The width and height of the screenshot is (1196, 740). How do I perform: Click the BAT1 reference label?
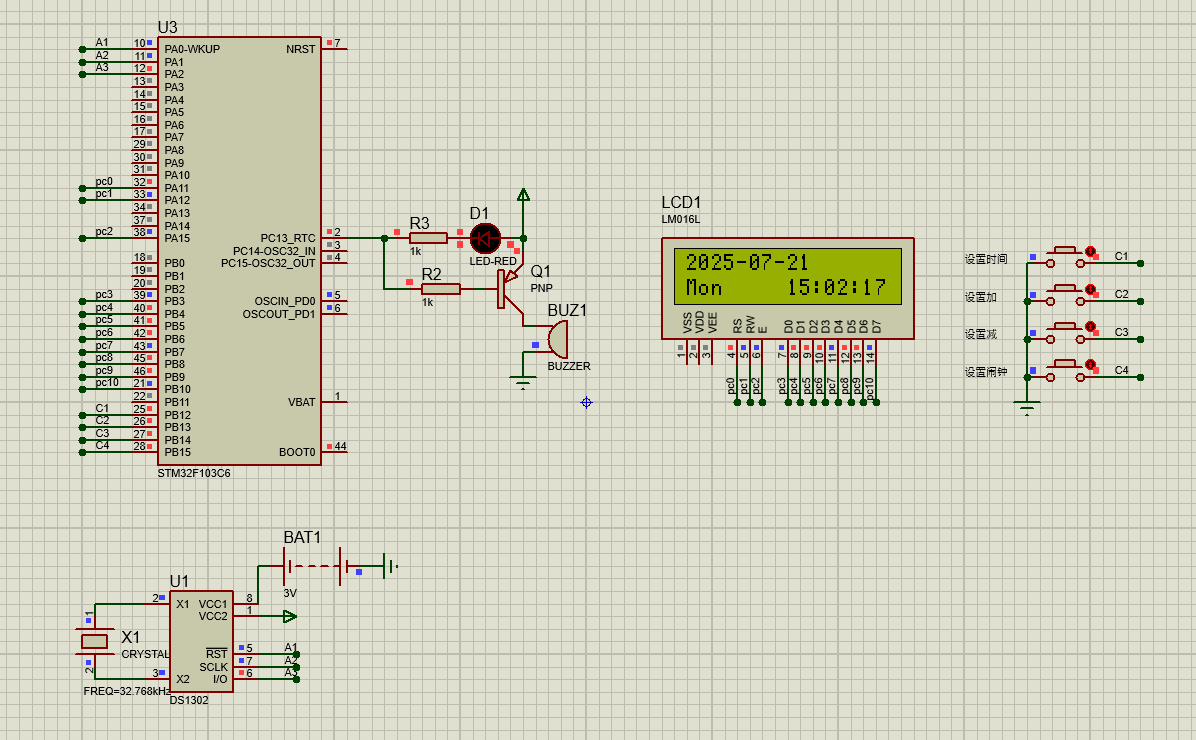click(302, 537)
